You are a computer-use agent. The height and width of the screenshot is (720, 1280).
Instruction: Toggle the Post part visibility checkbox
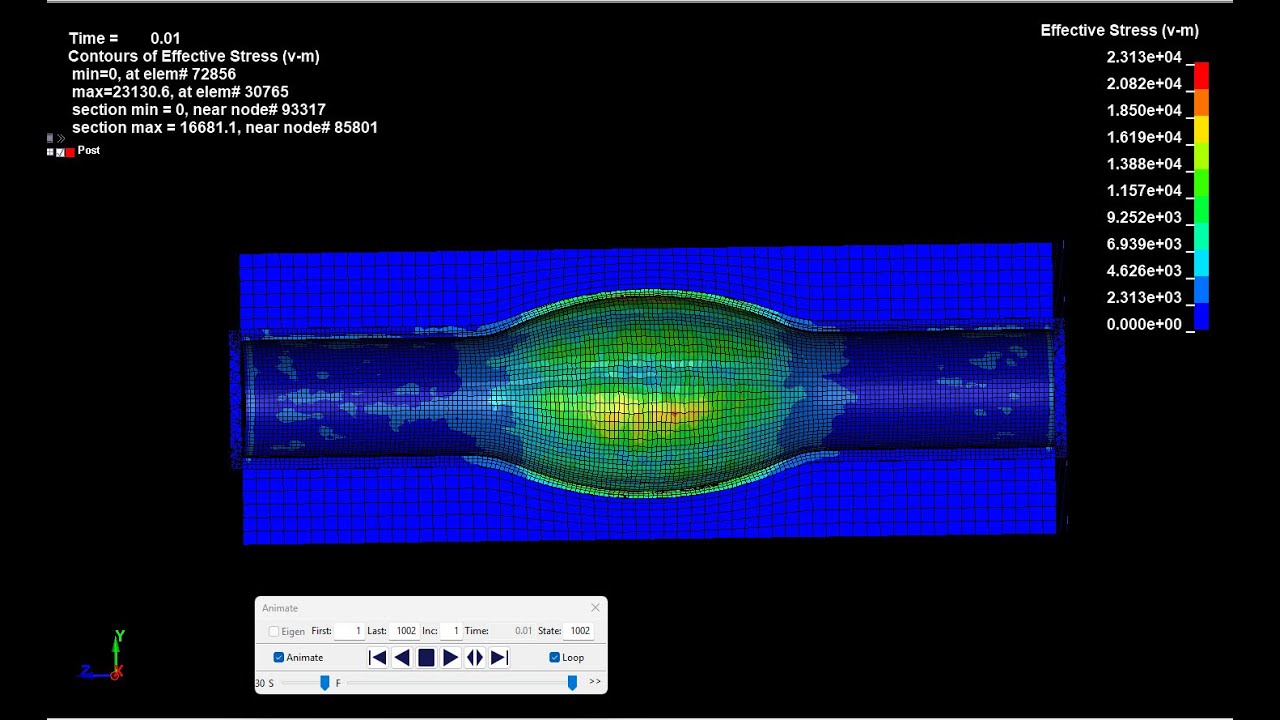(x=60, y=152)
